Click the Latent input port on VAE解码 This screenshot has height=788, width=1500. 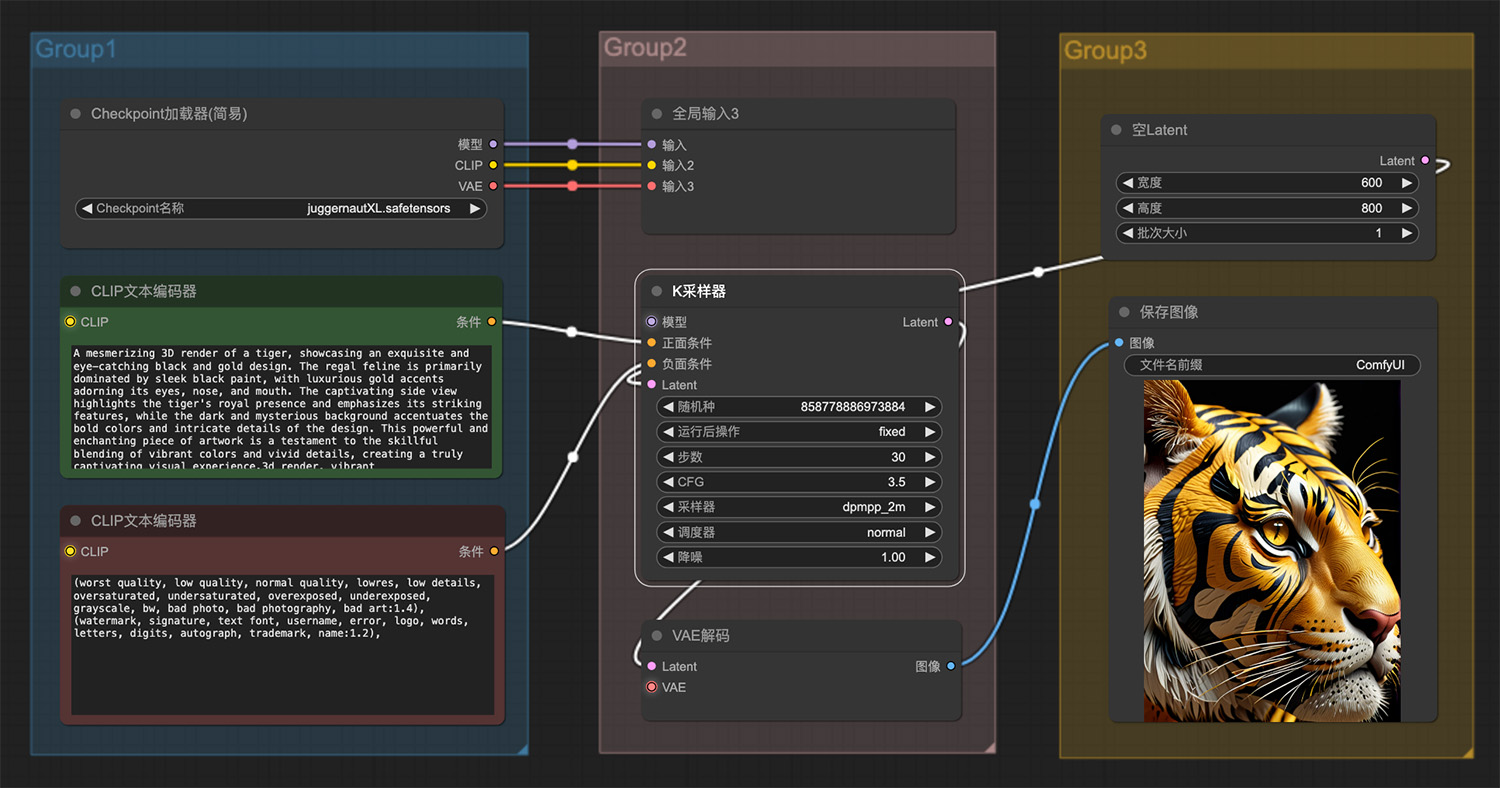652,666
